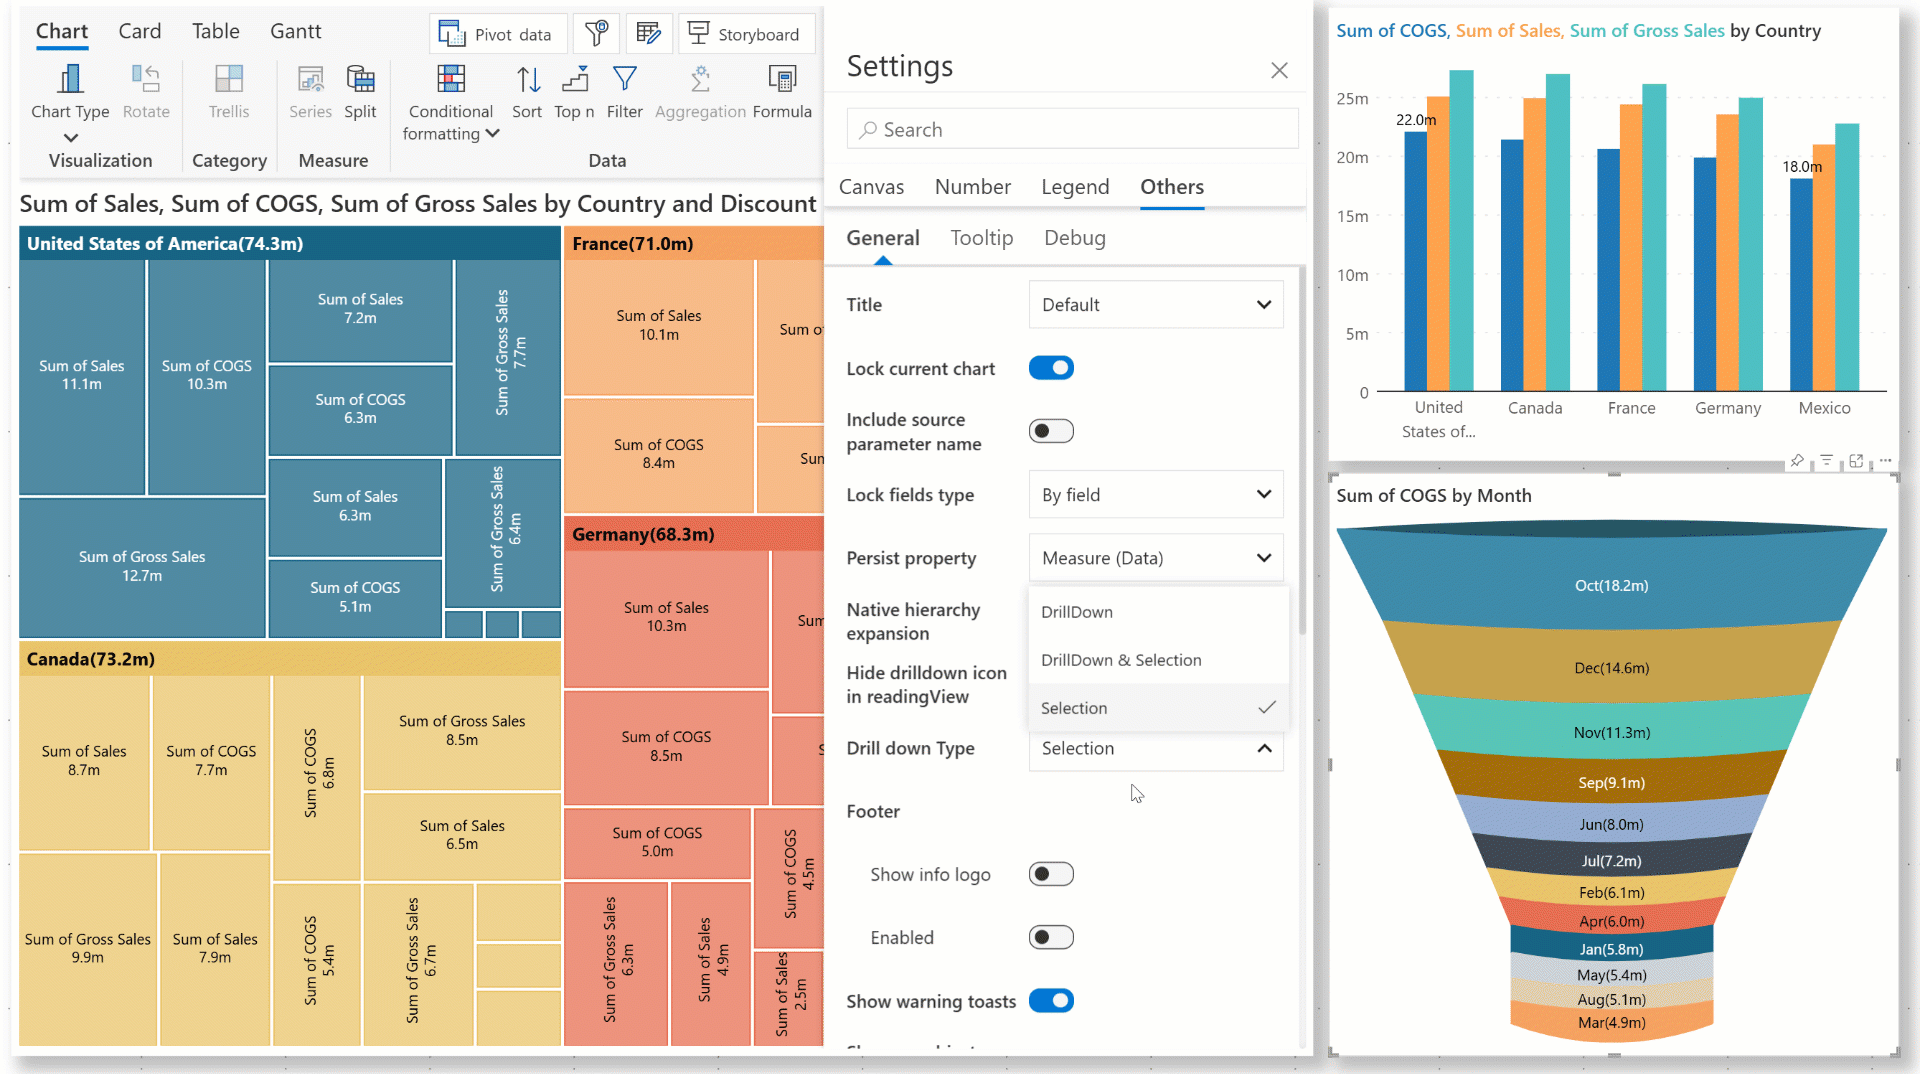
Task: Click the Pivot data button
Action: tap(498, 34)
